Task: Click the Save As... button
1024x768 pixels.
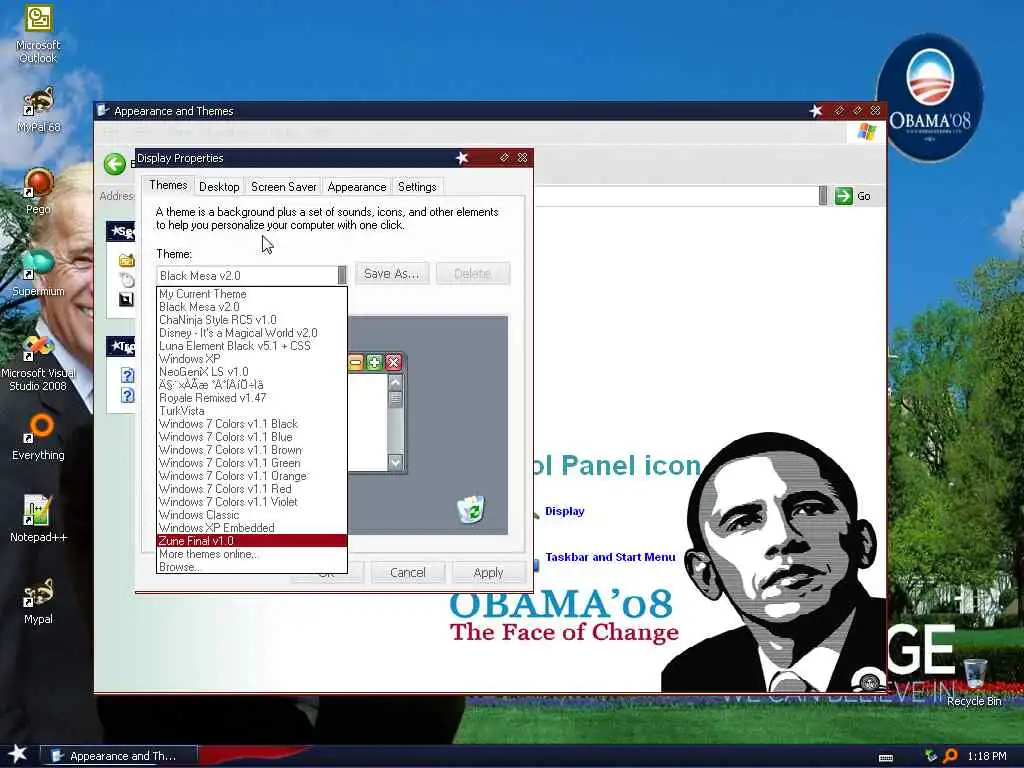Action: point(392,274)
